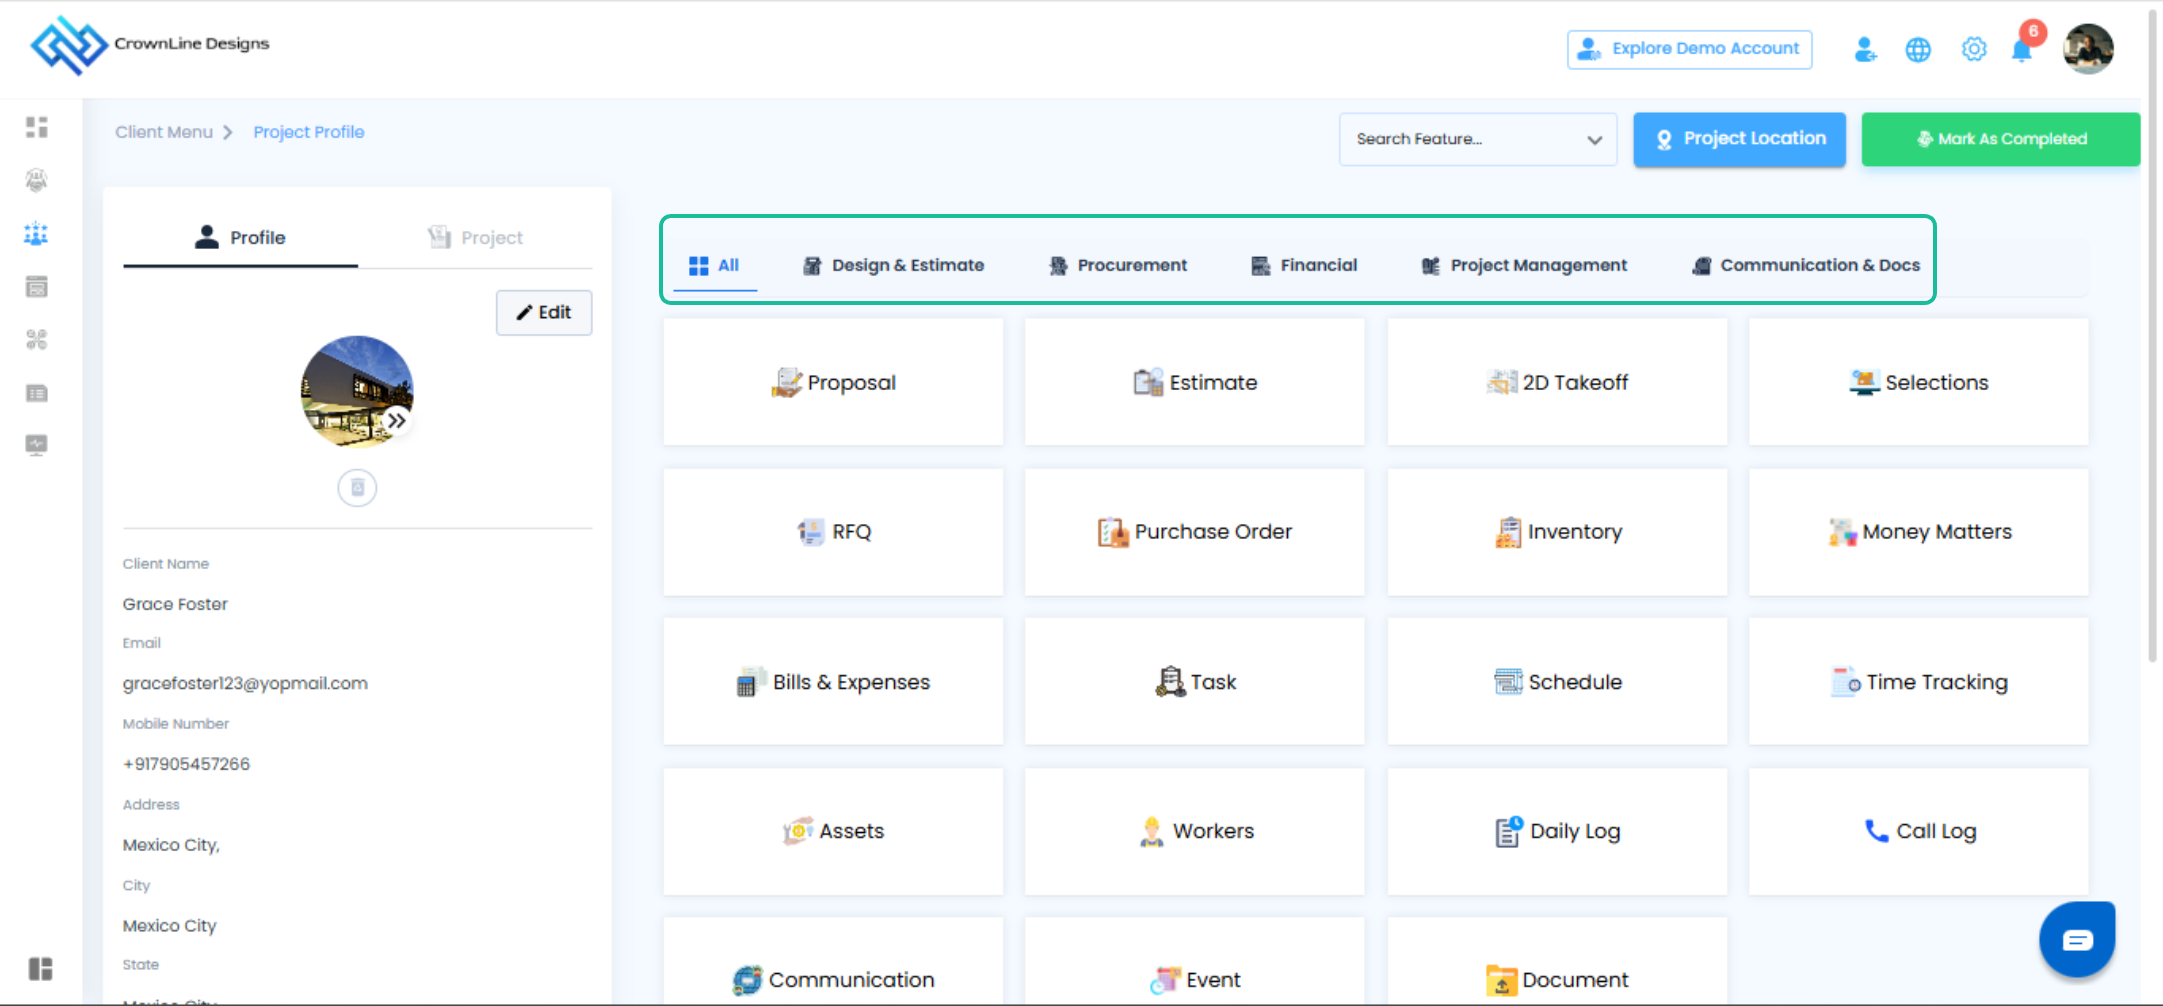Click the client name "Grace Foster"
Image resolution: width=2163 pixels, height=1006 pixels.
tap(175, 604)
